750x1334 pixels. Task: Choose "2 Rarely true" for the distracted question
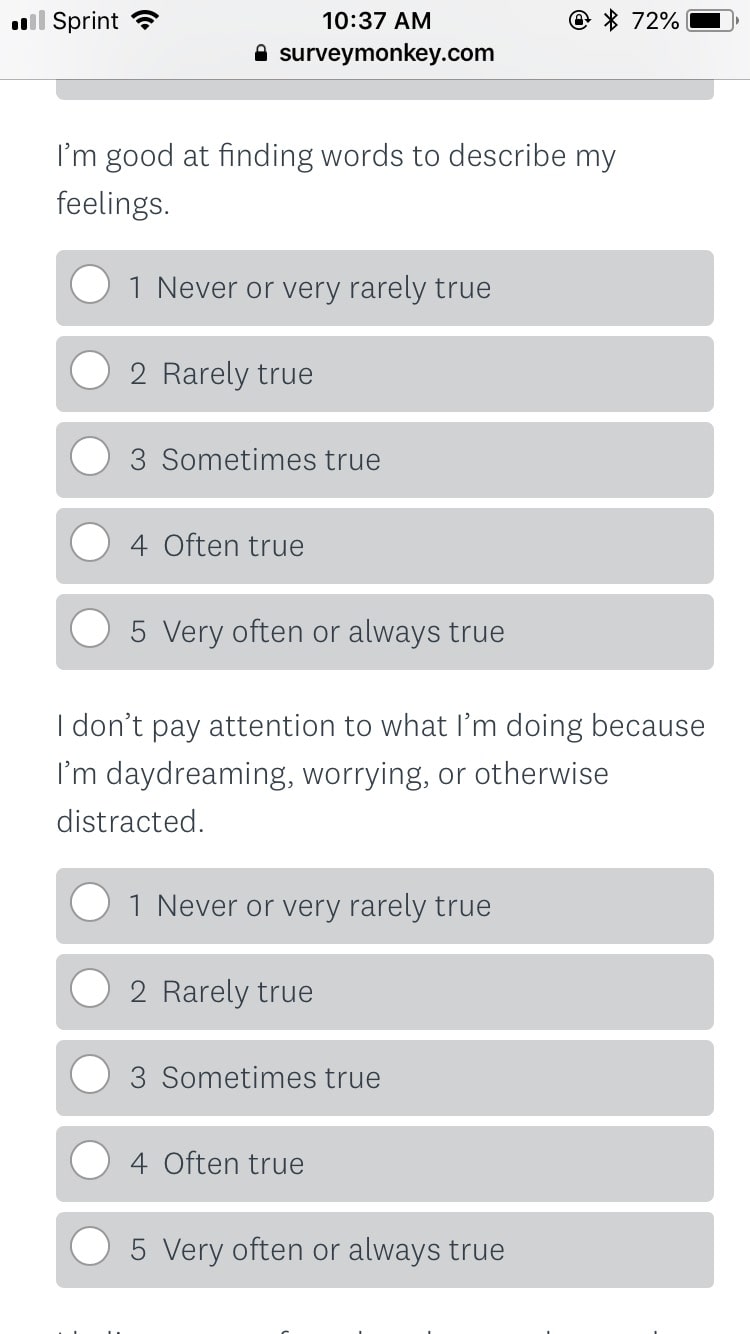click(90, 992)
